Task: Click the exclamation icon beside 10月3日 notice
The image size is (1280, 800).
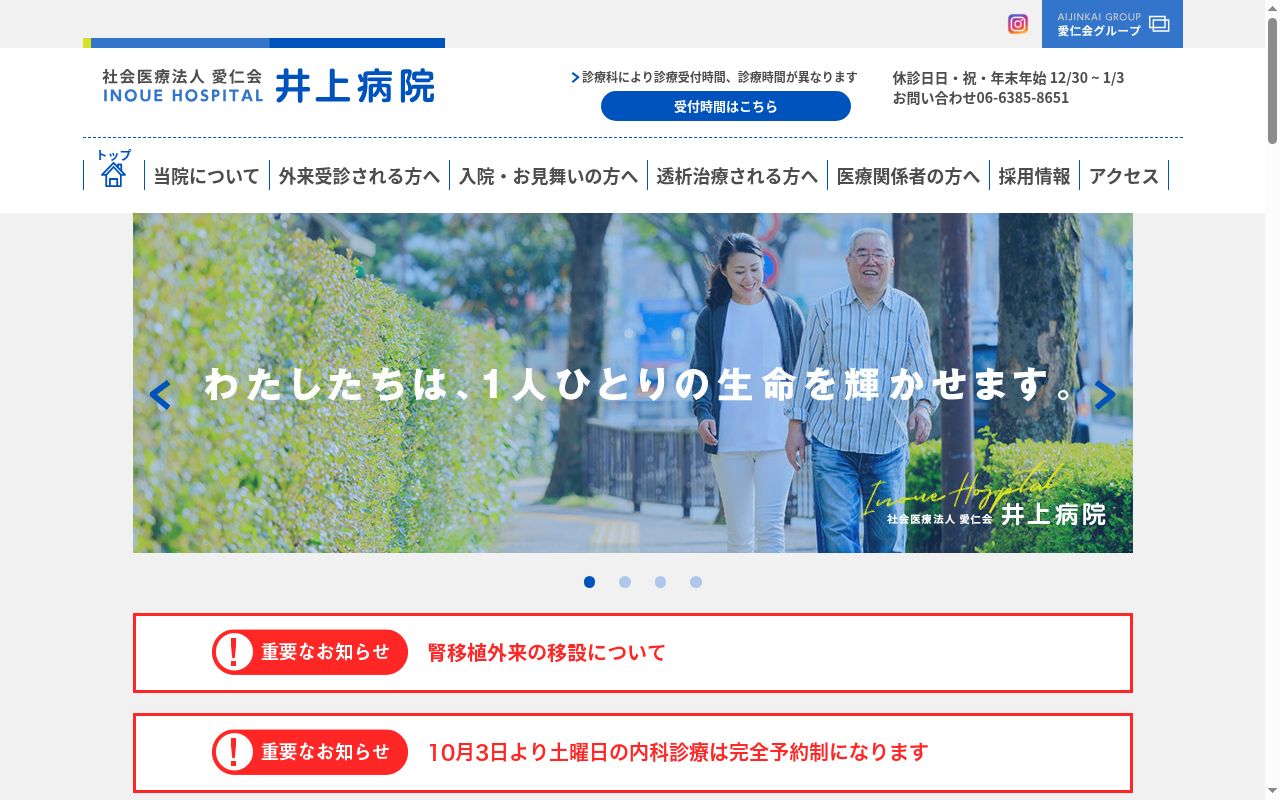Action: 234,752
